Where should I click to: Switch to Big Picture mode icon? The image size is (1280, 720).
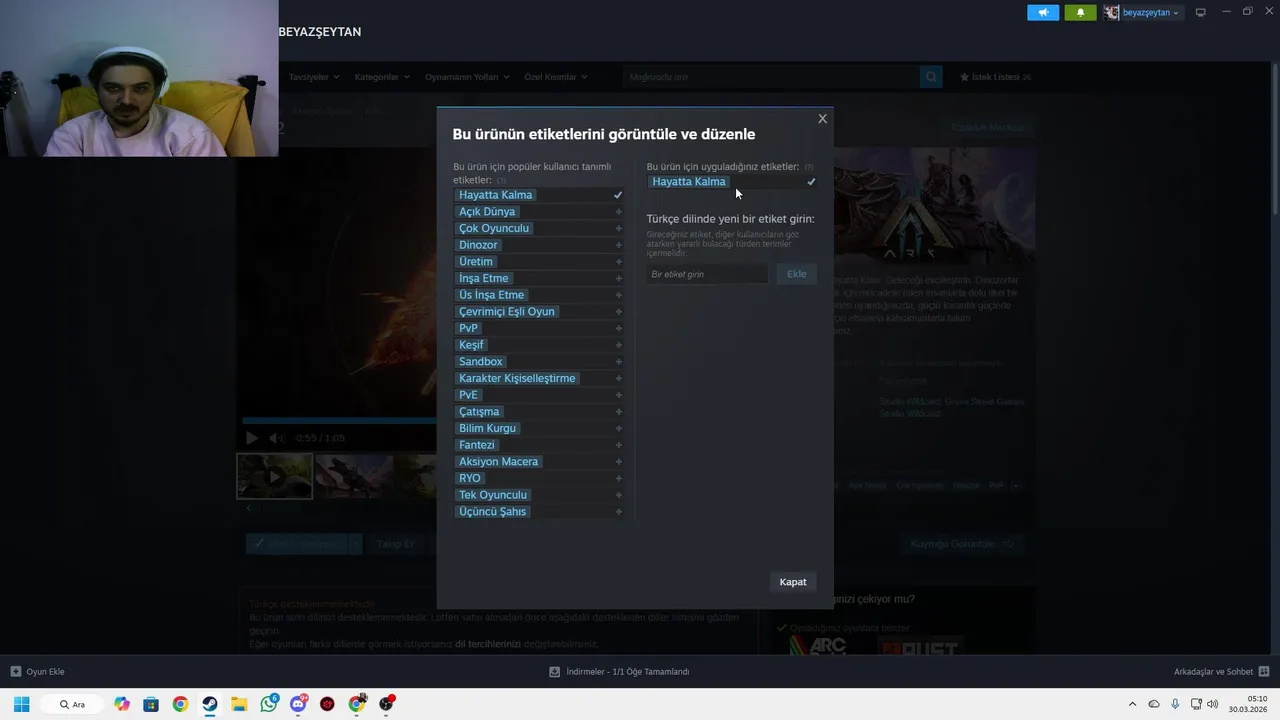[1200, 13]
